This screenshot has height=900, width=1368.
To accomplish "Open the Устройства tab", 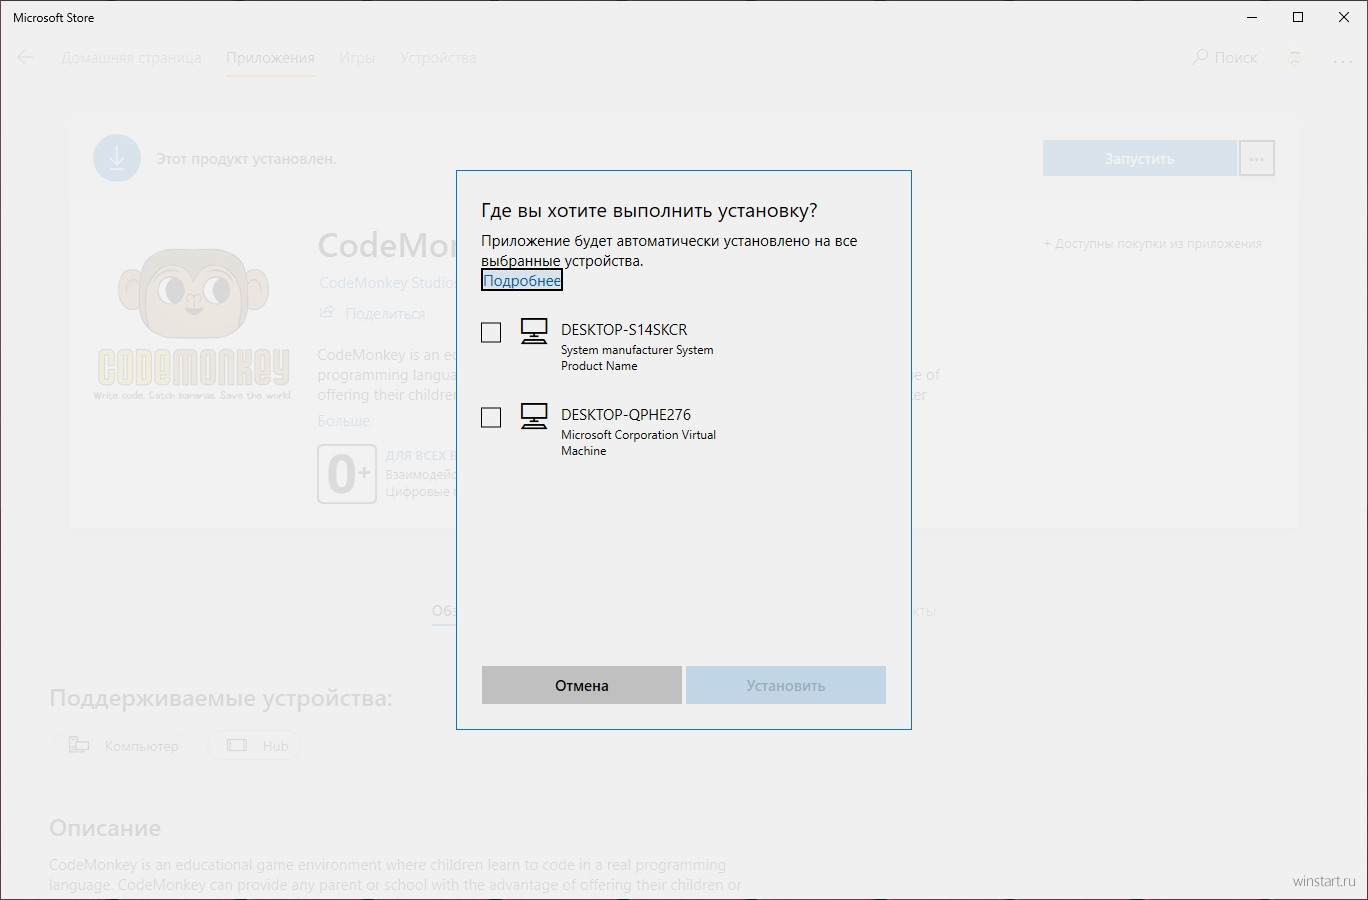I will 438,58.
